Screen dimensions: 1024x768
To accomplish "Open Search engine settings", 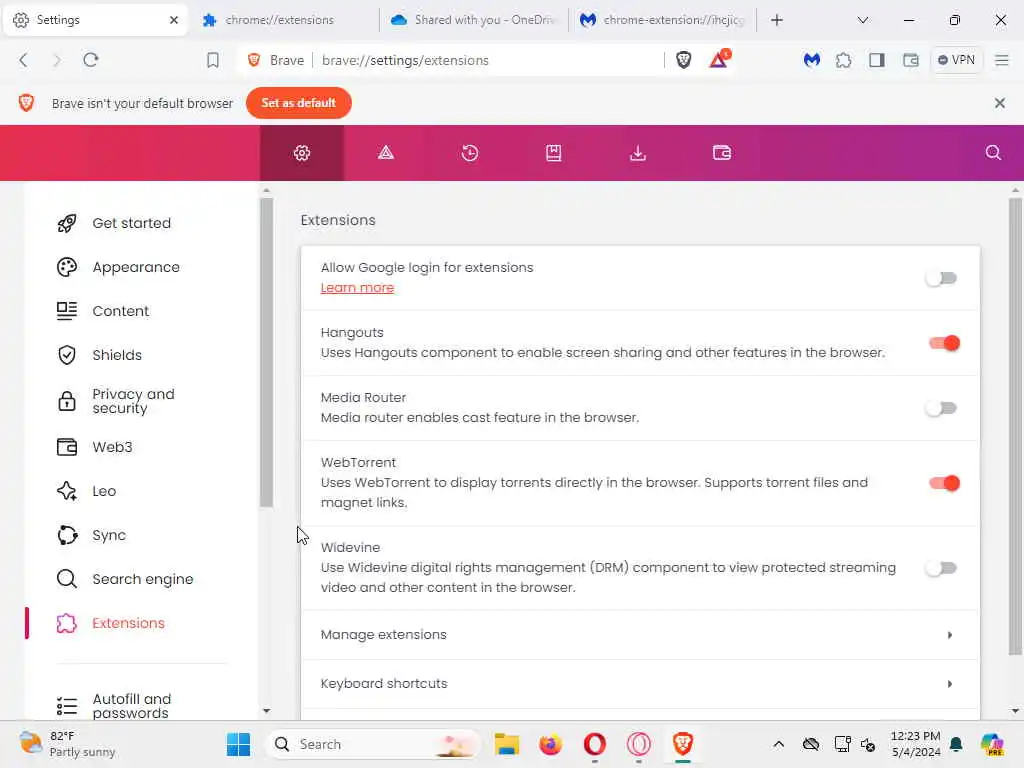I will pyautogui.click(x=142, y=579).
